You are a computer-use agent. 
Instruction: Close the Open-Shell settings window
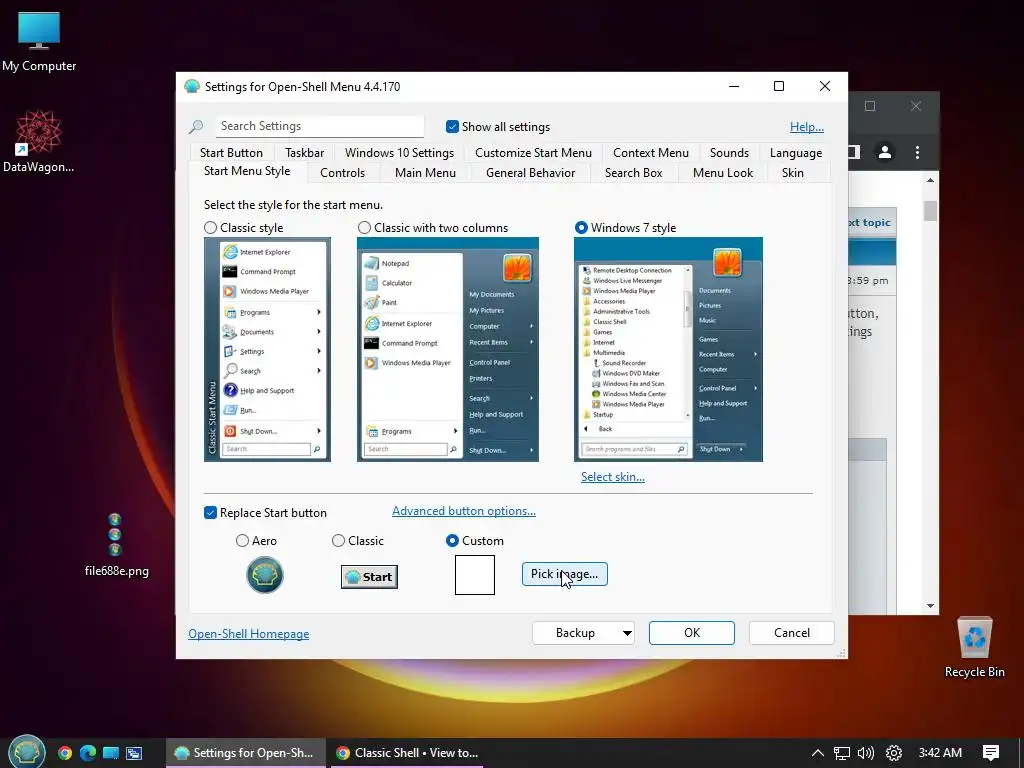click(x=825, y=86)
